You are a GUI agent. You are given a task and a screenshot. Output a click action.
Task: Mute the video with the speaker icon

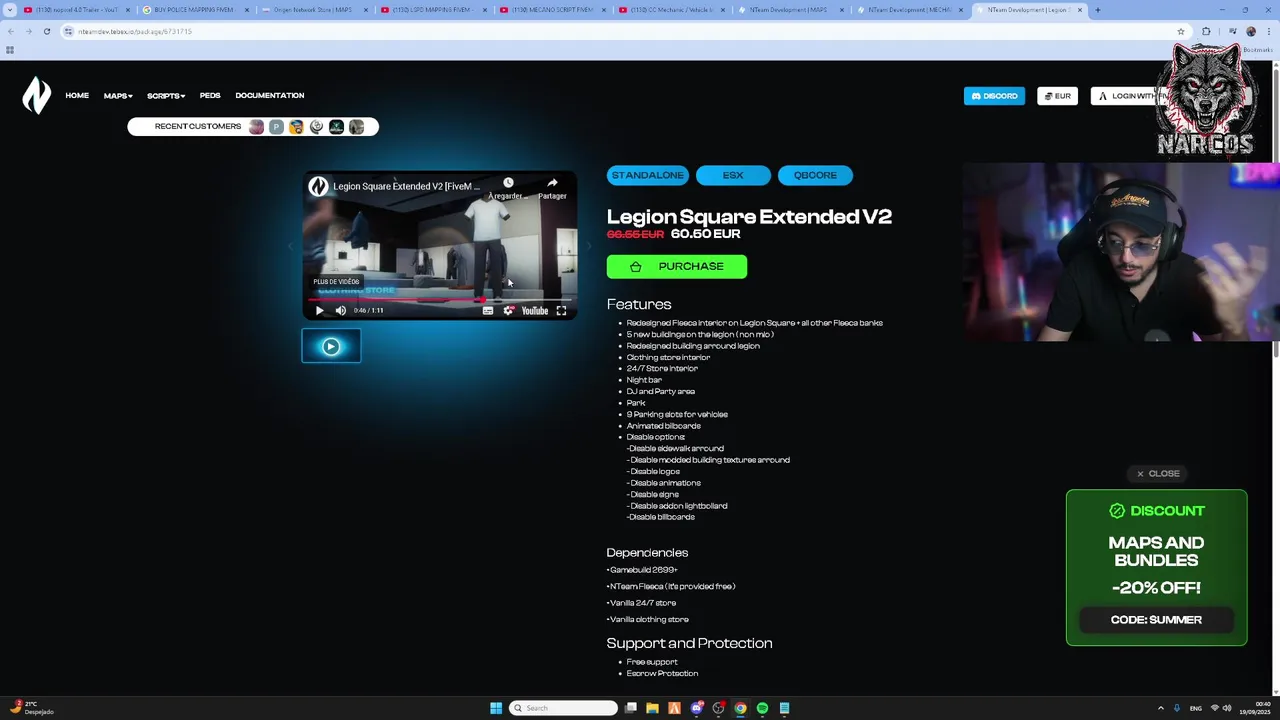coord(340,310)
